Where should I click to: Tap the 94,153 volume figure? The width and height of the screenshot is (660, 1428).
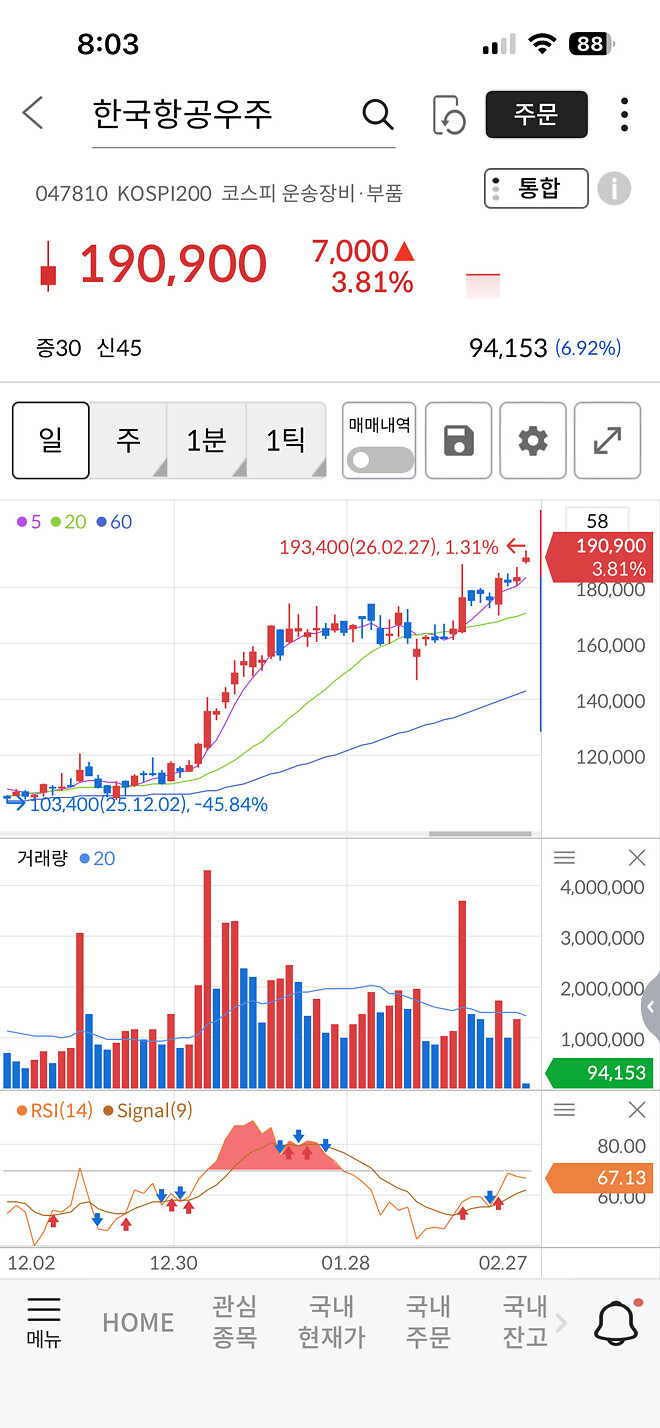(x=508, y=348)
